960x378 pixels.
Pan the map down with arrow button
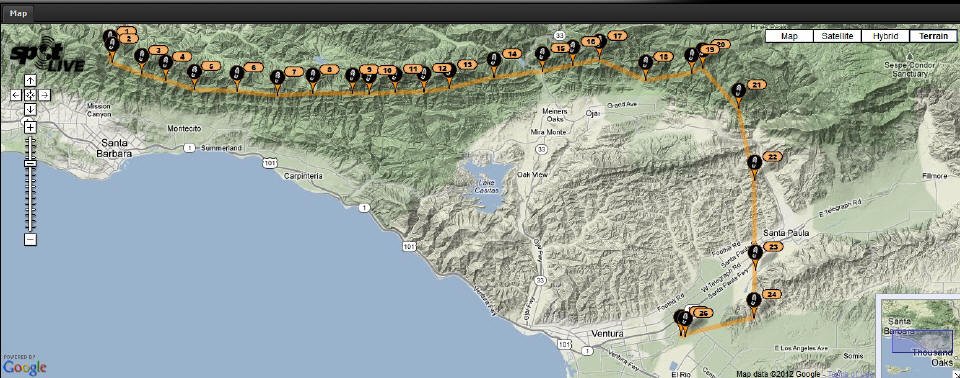pyautogui.click(x=30, y=109)
